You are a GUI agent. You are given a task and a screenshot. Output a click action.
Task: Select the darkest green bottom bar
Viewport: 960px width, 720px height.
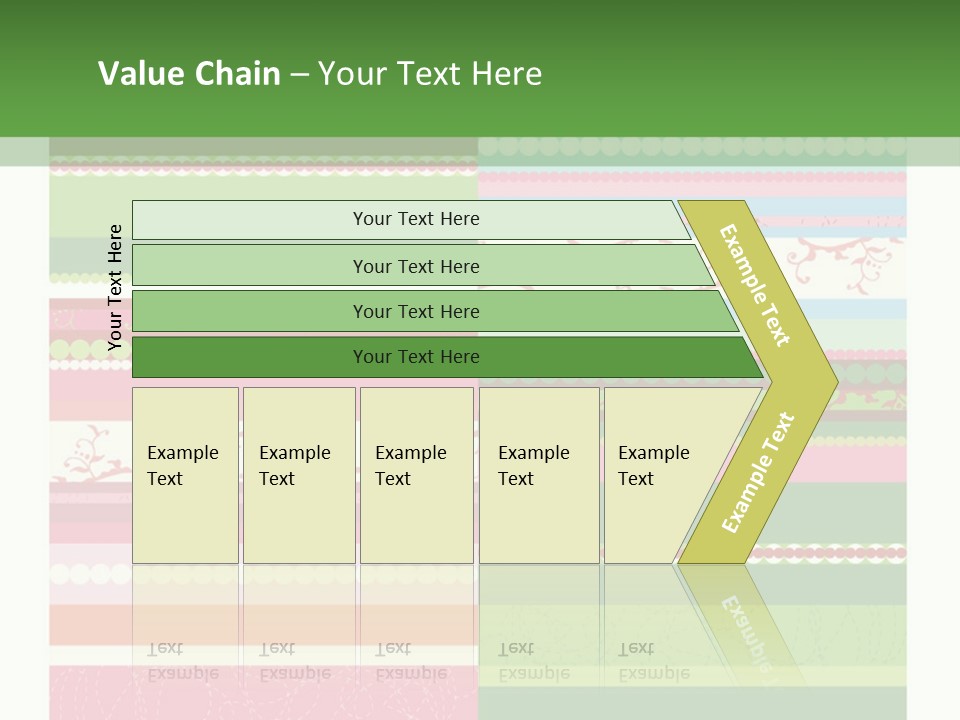tap(415, 357)
